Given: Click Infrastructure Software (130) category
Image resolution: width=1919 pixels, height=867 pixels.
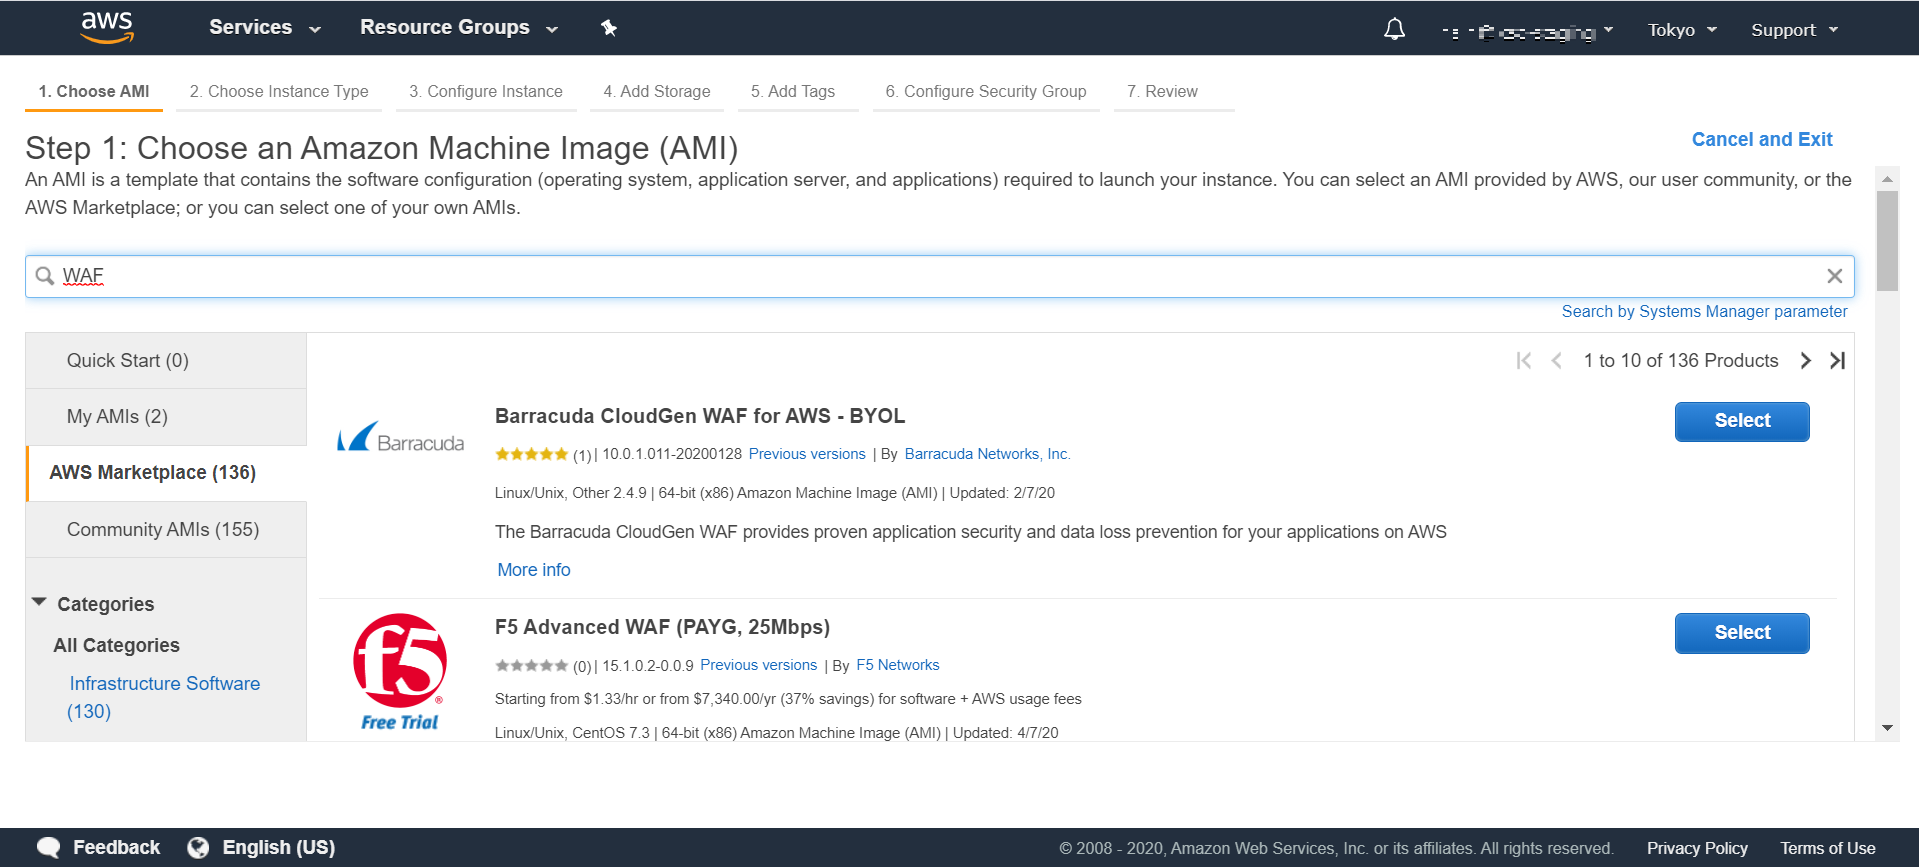Looking at the screenshot, I should (x=163, y=697).
